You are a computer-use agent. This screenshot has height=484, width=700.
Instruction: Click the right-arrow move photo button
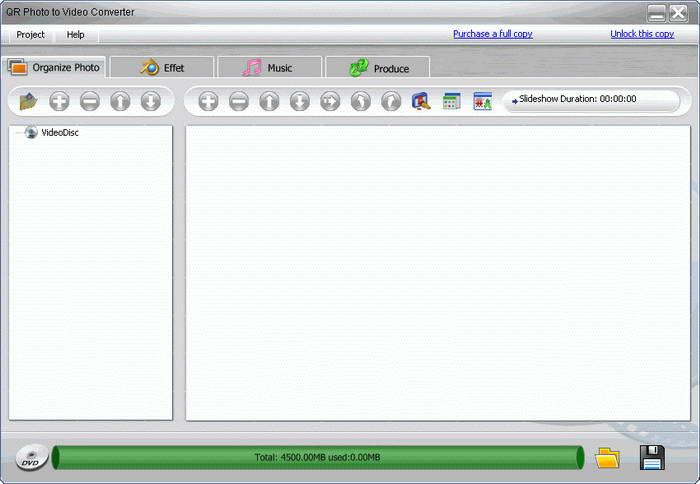coord(330,101)
